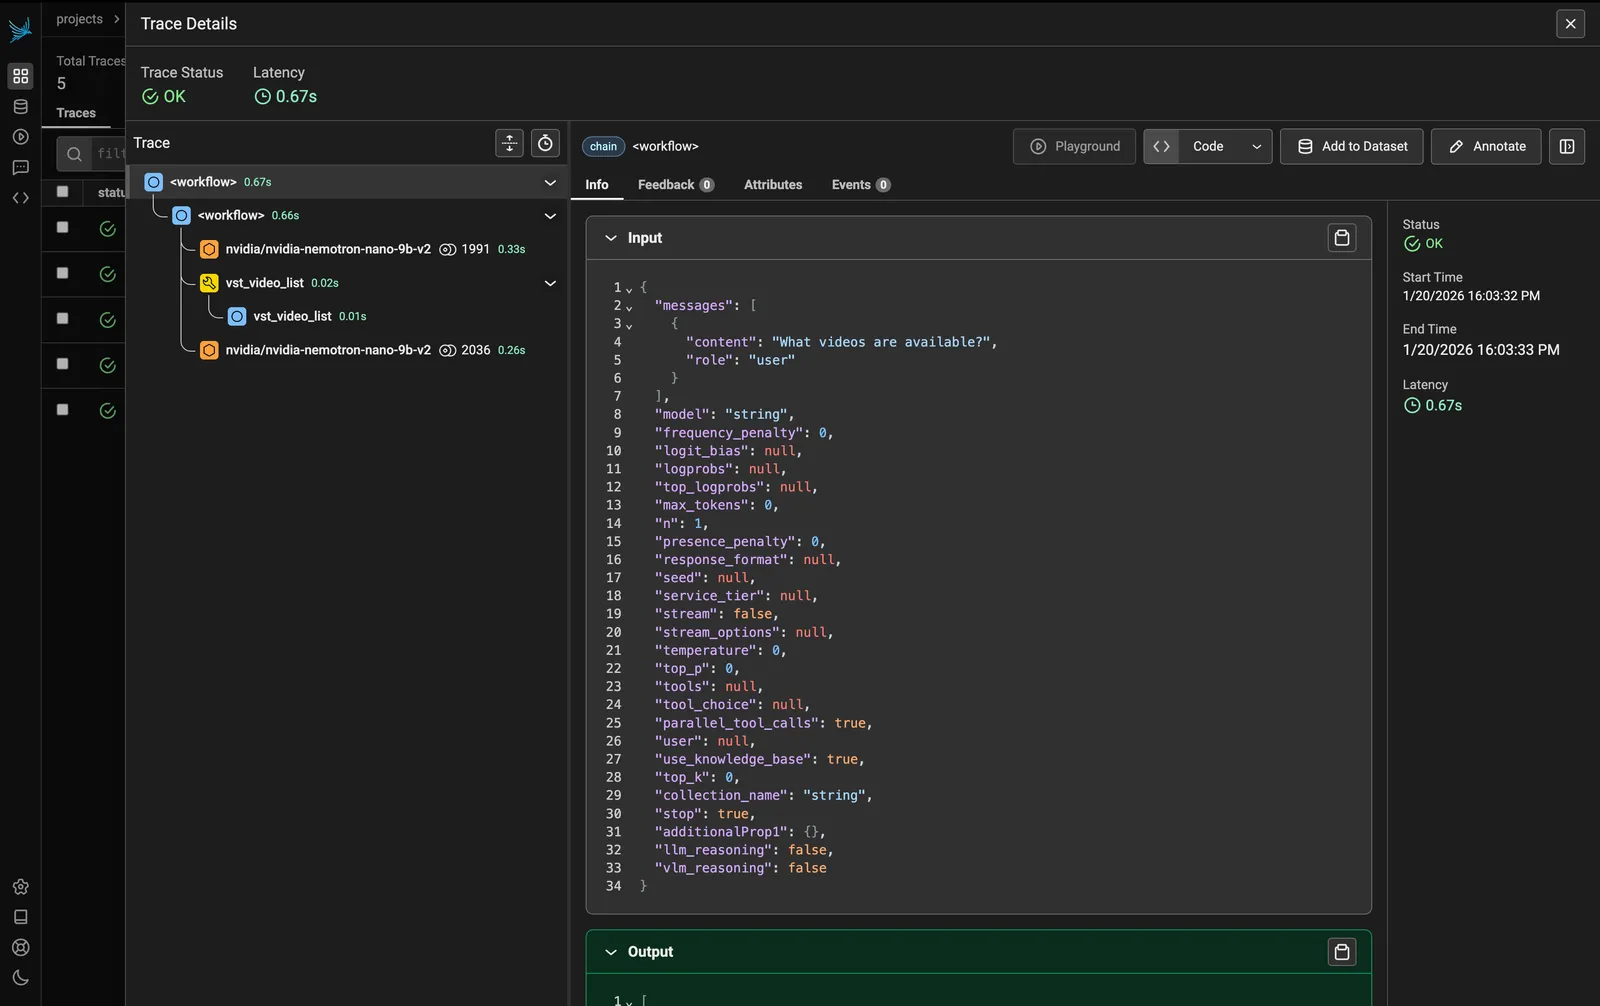The height and width of the screenshot is (1006, 1600).
Task: Tick the second trace row checkbox
Action: click(63, 273)
